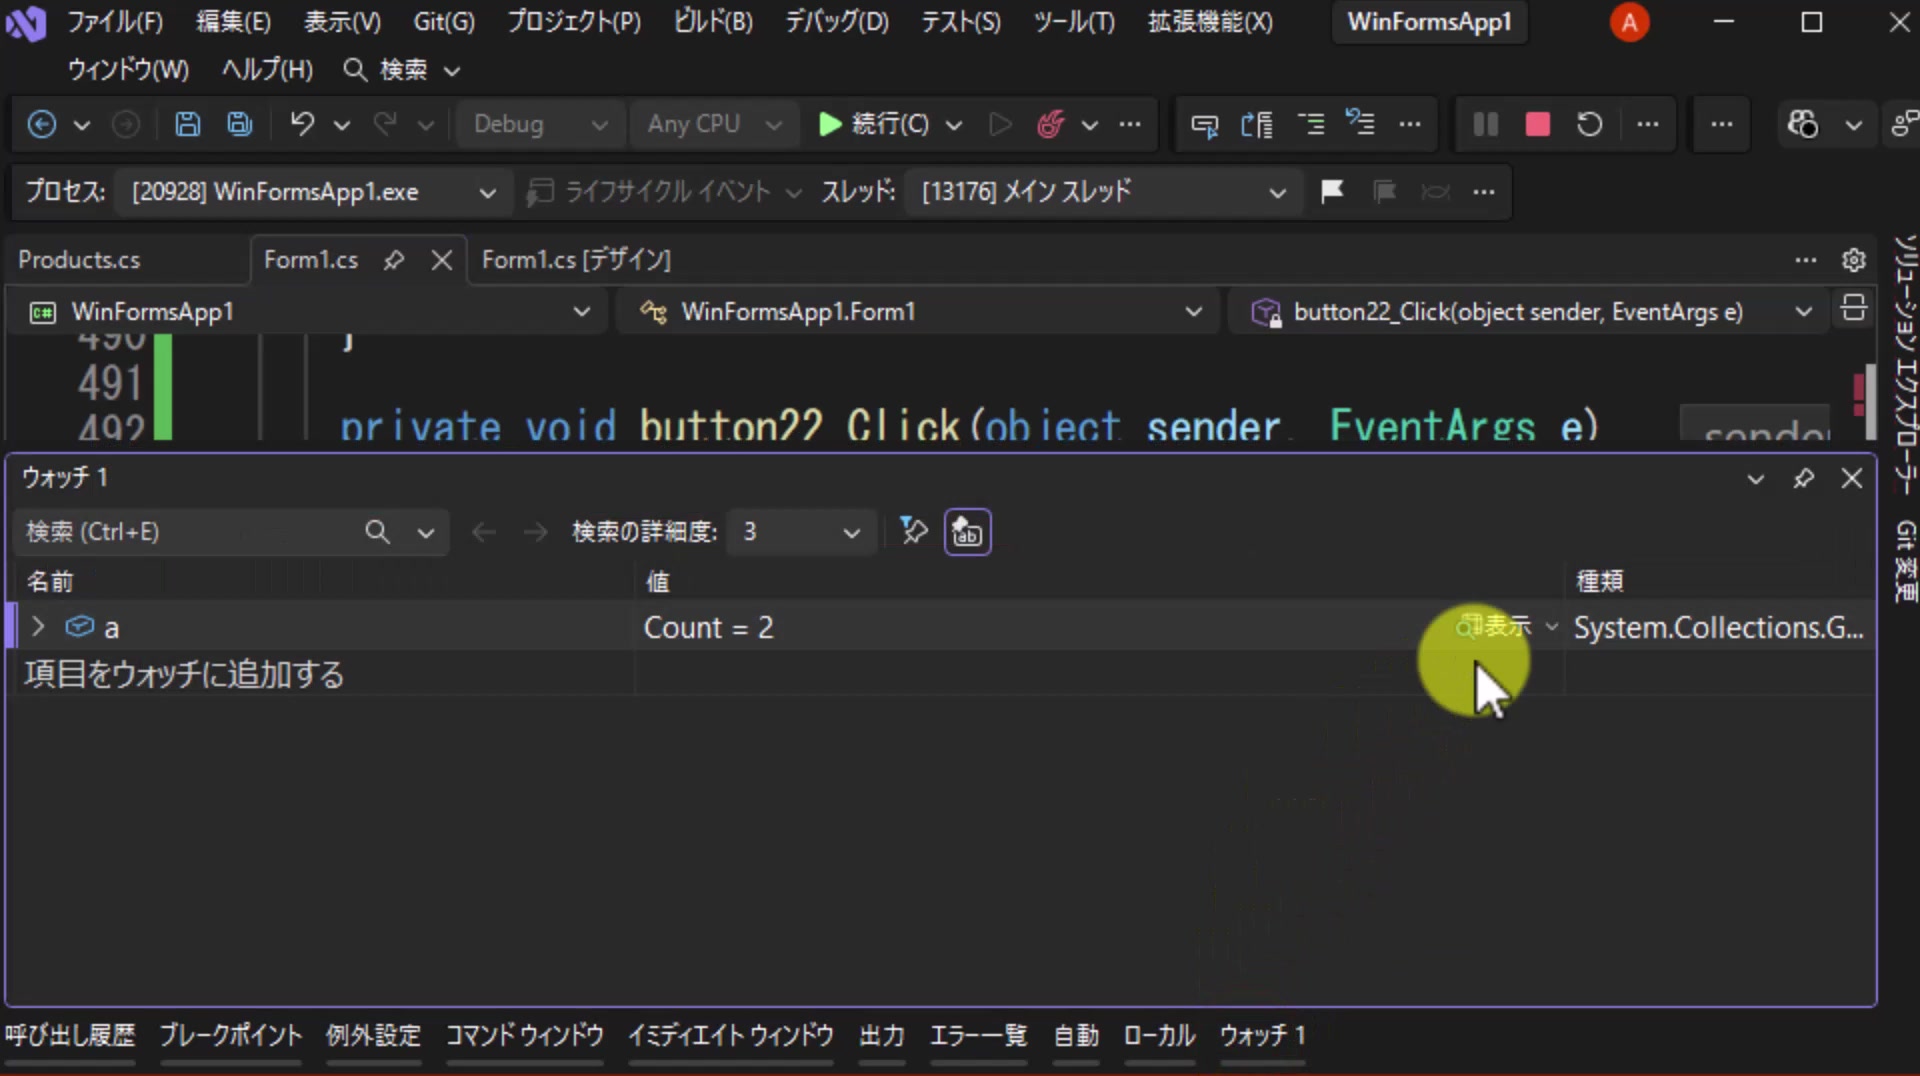Open the Build menu ビルド(B)

pyautogui.click(x=713, y=22)
